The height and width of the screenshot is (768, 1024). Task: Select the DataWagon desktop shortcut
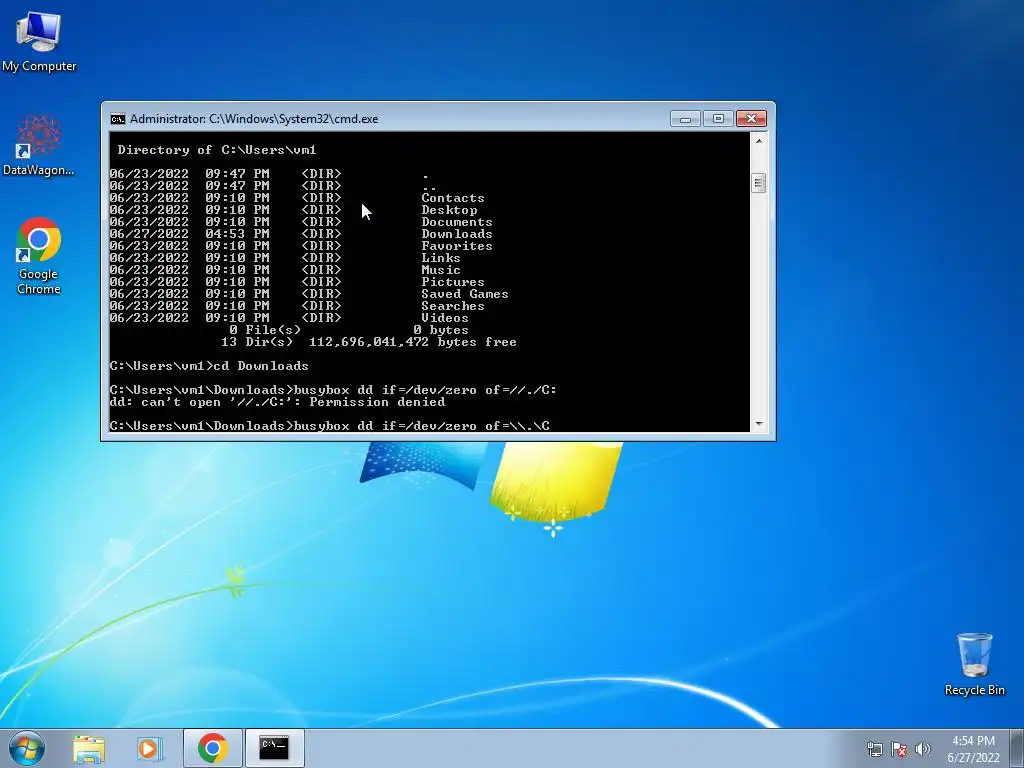click(x=39, y=144)
